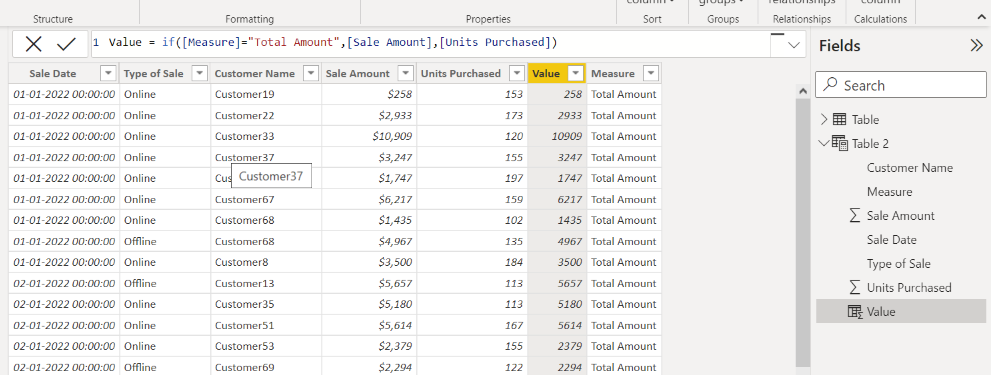Select the Customer Name column header
The height and width of the screenshot is (375, 991).
(x=255, y=74)
